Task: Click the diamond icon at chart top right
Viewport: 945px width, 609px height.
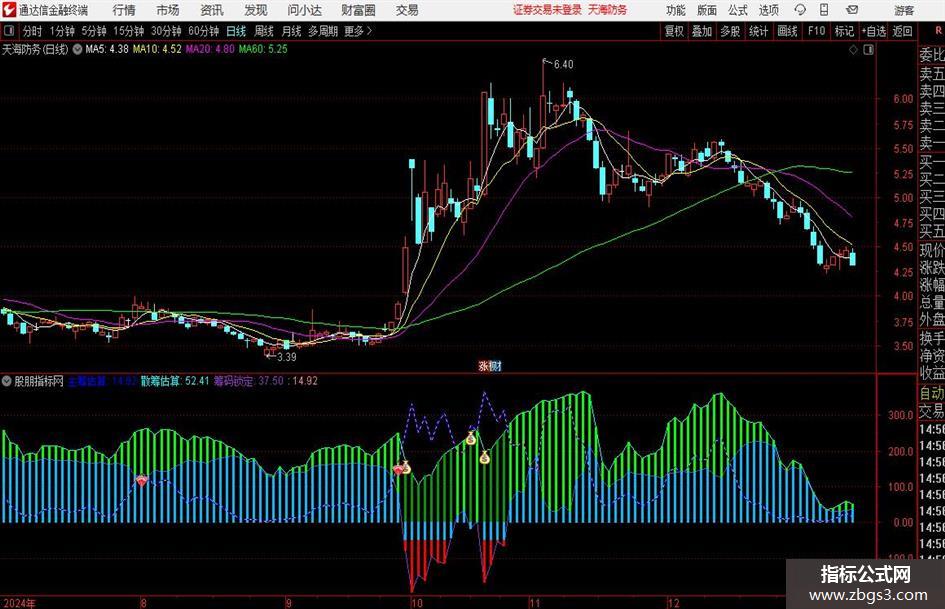Action: 853,50
